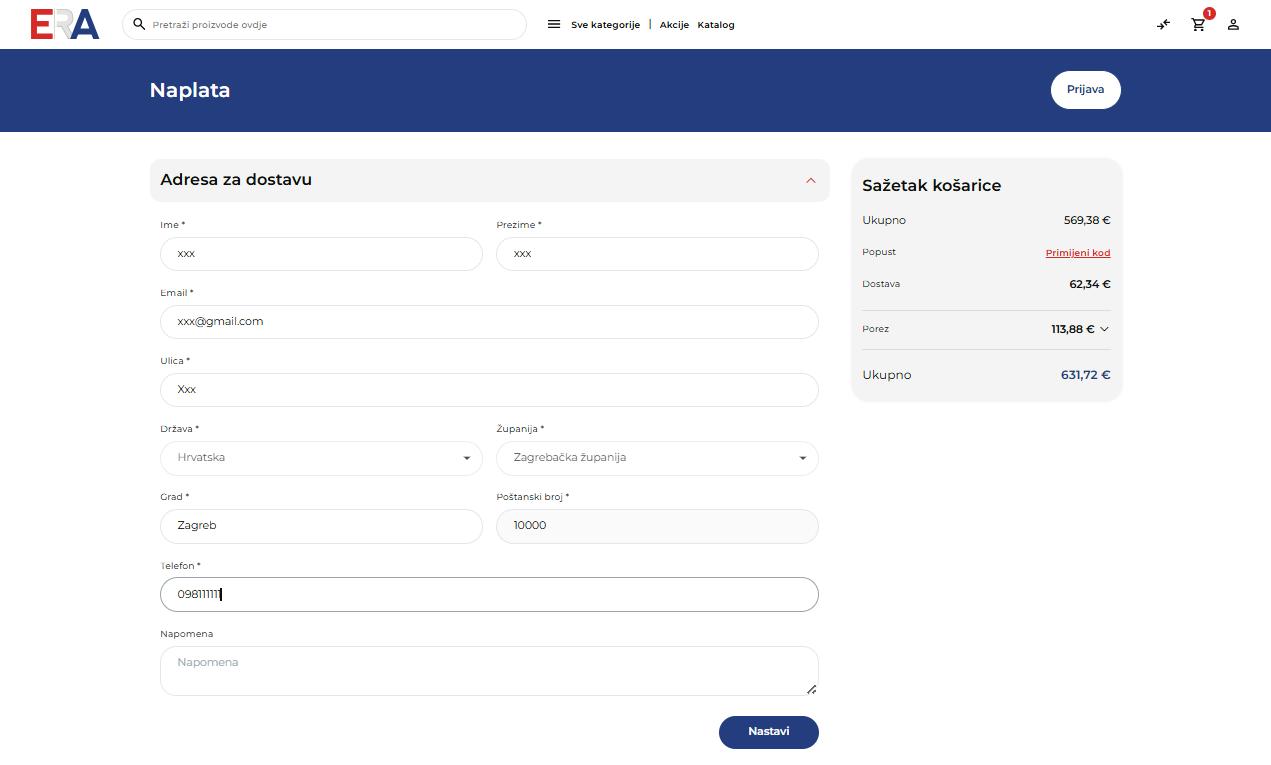
Task: Open the Akcije menu item
Action: coord(674,25)
